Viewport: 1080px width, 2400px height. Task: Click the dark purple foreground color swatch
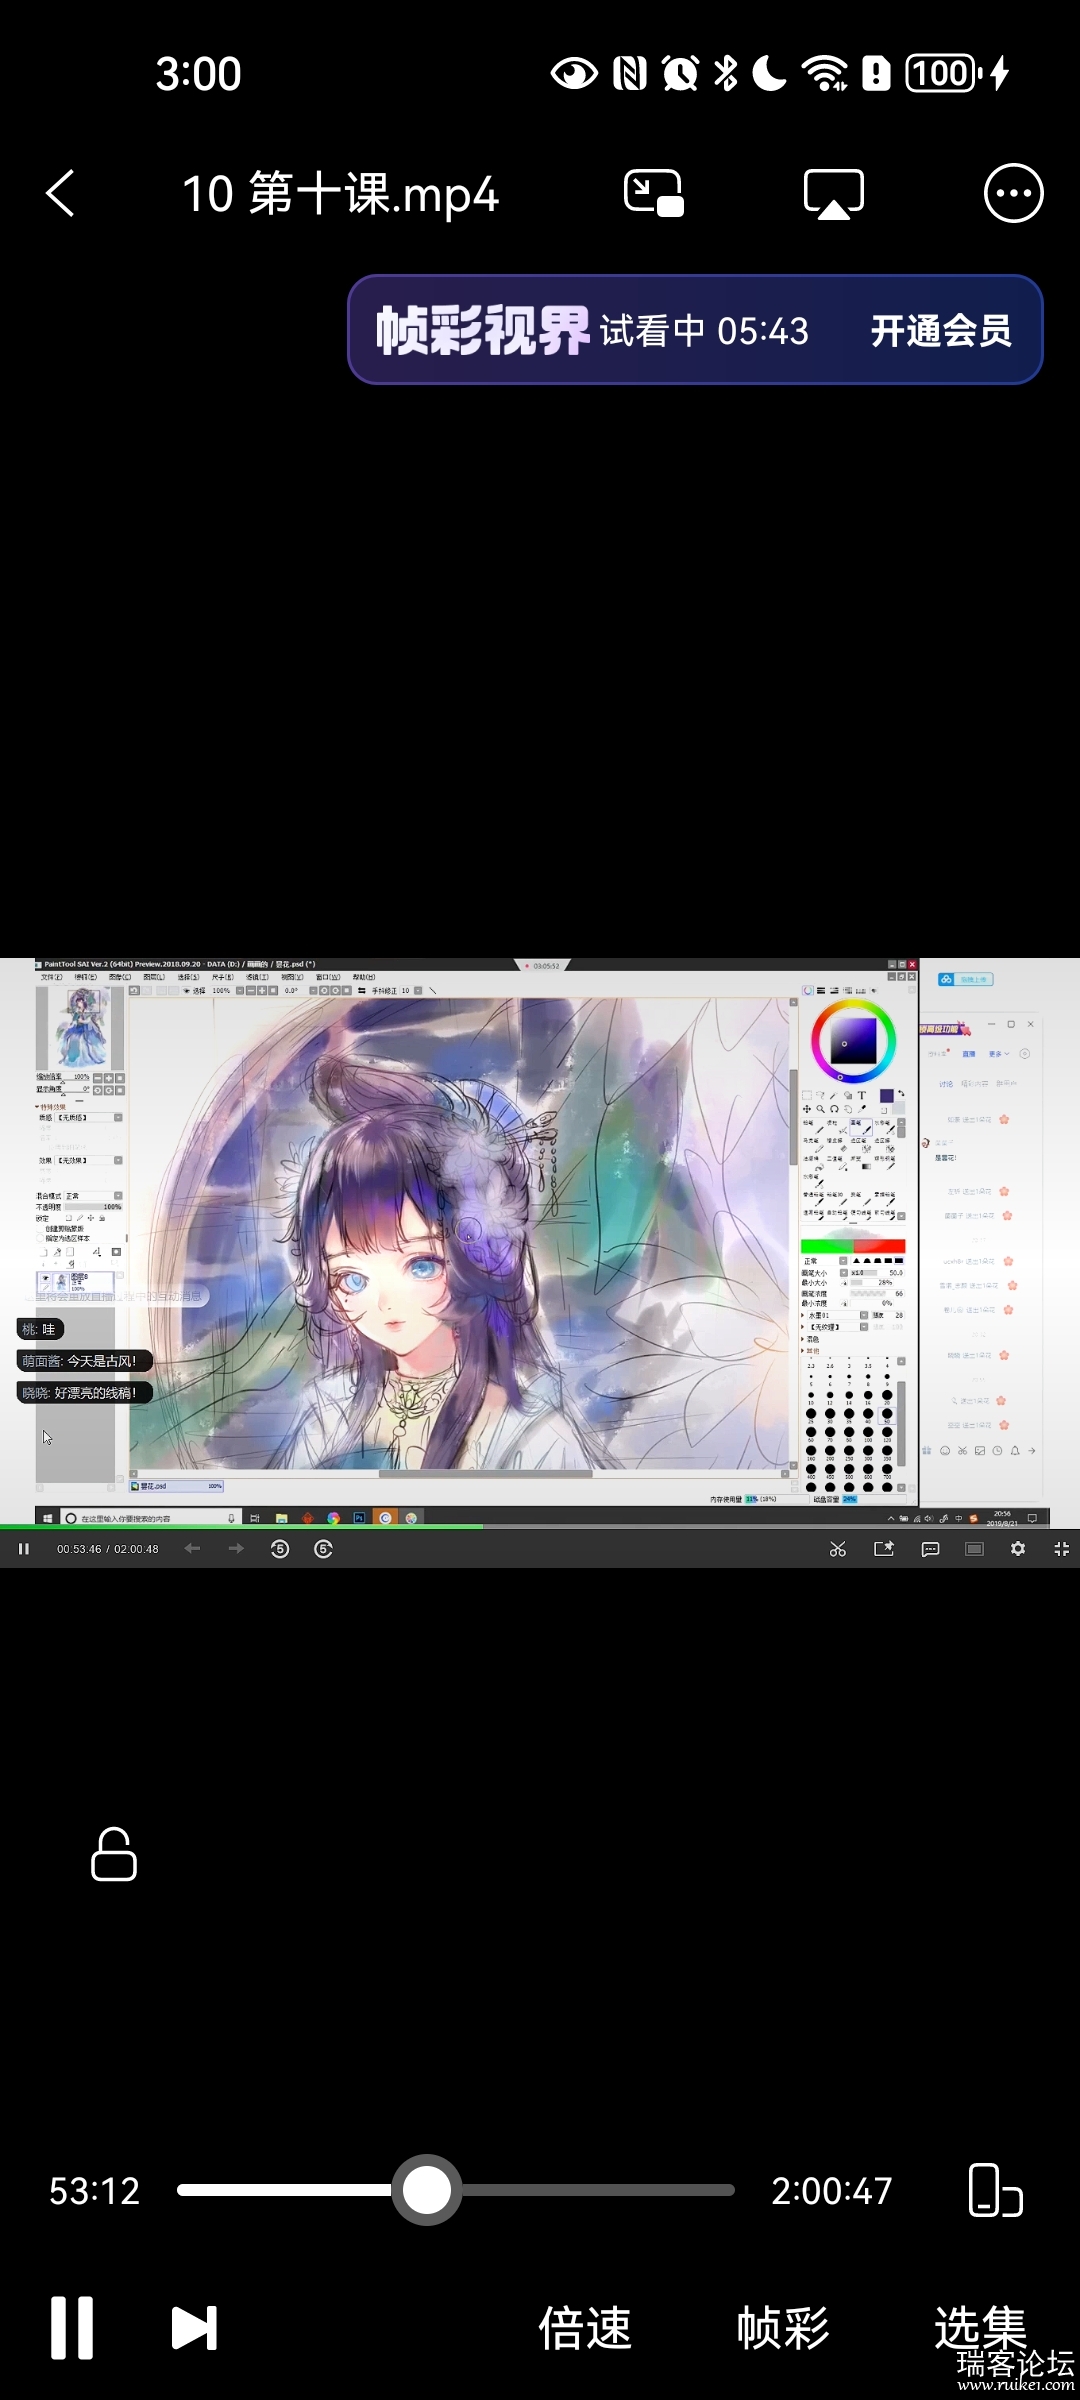tap(887, 1096)
